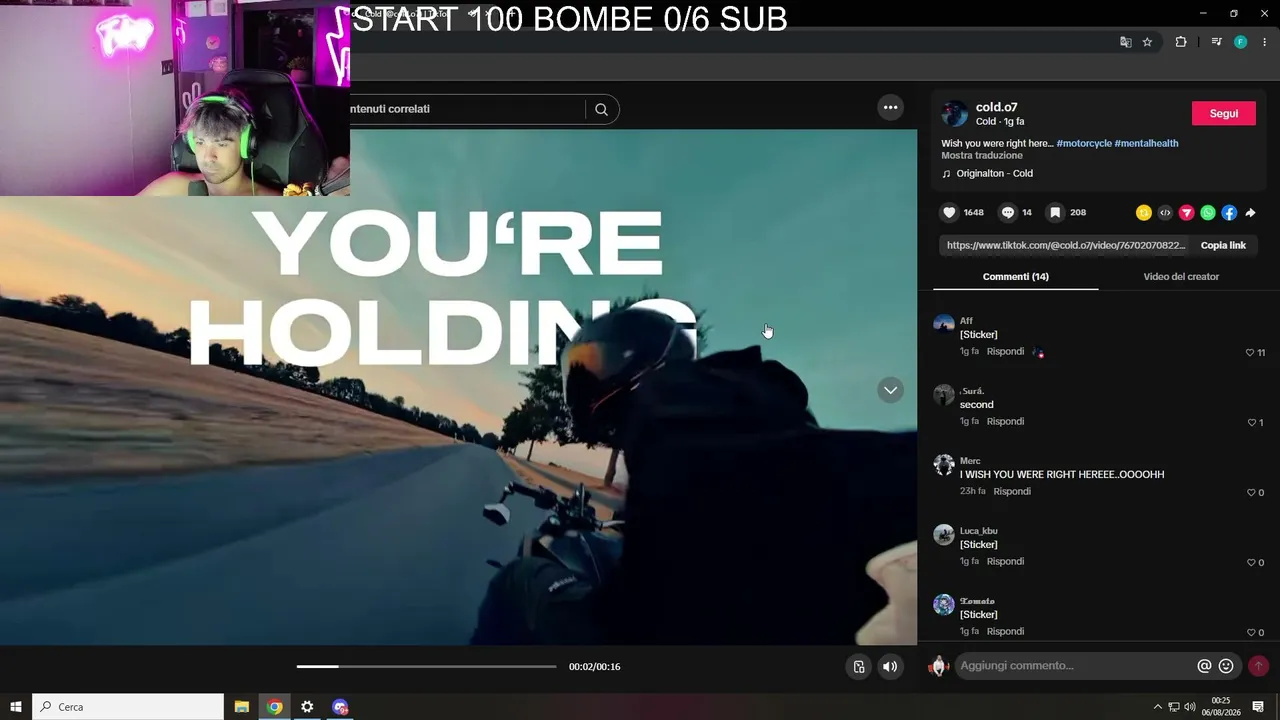Open the #mentalhealth hashtag

coord(1146,143)
